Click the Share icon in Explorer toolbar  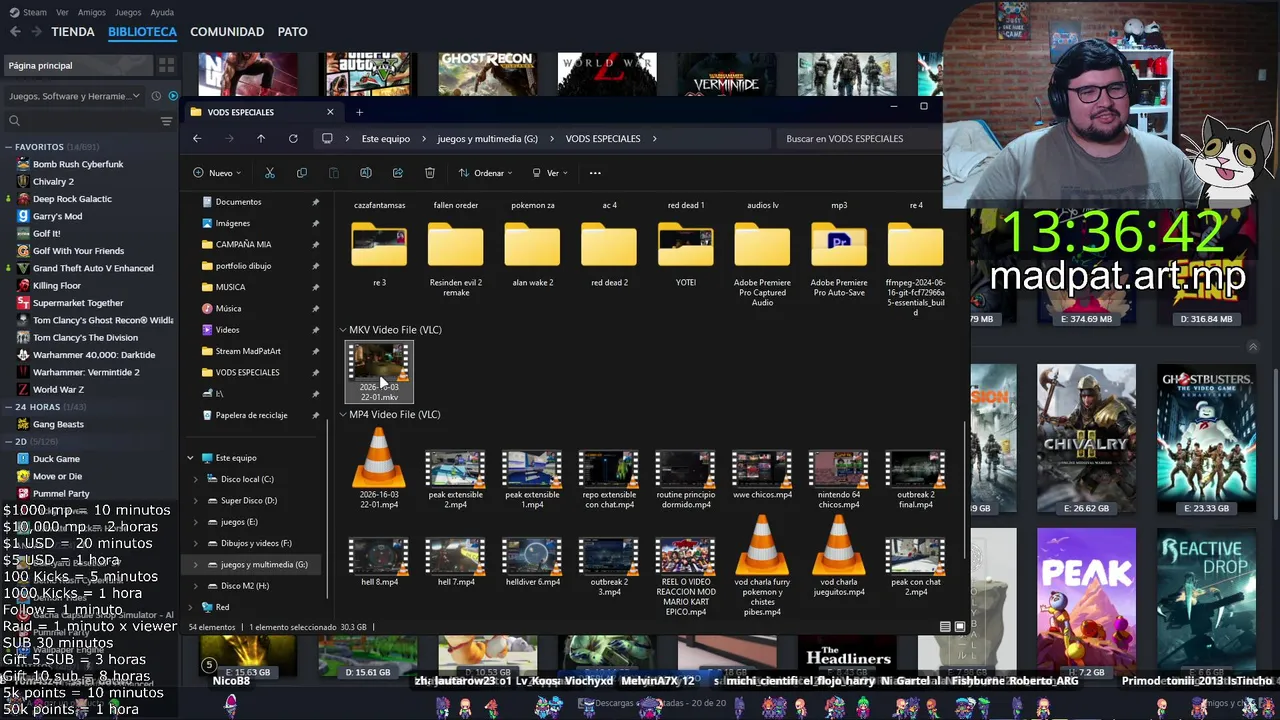[398, 173]
